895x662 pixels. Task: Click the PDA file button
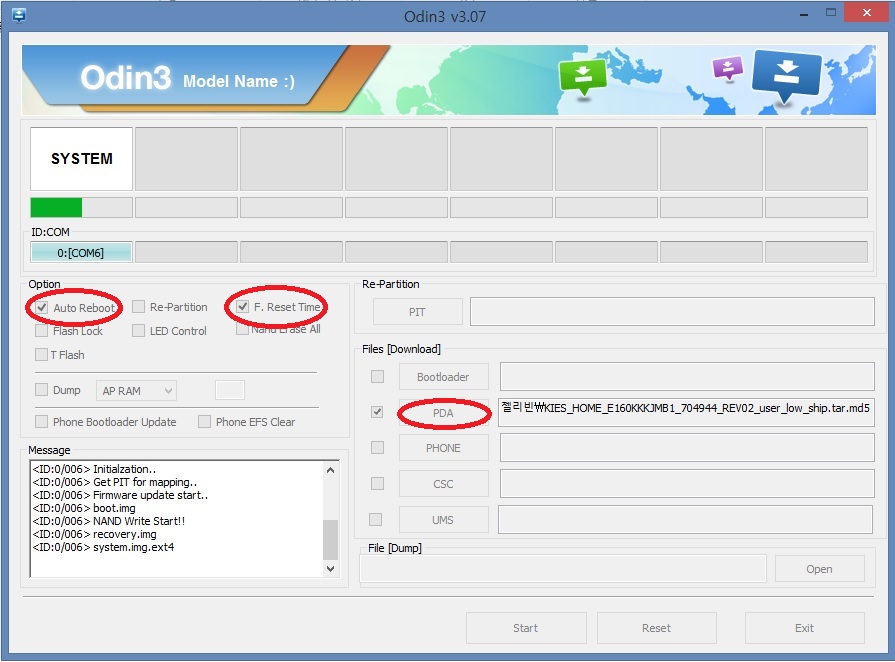click(x=443, y=412)
